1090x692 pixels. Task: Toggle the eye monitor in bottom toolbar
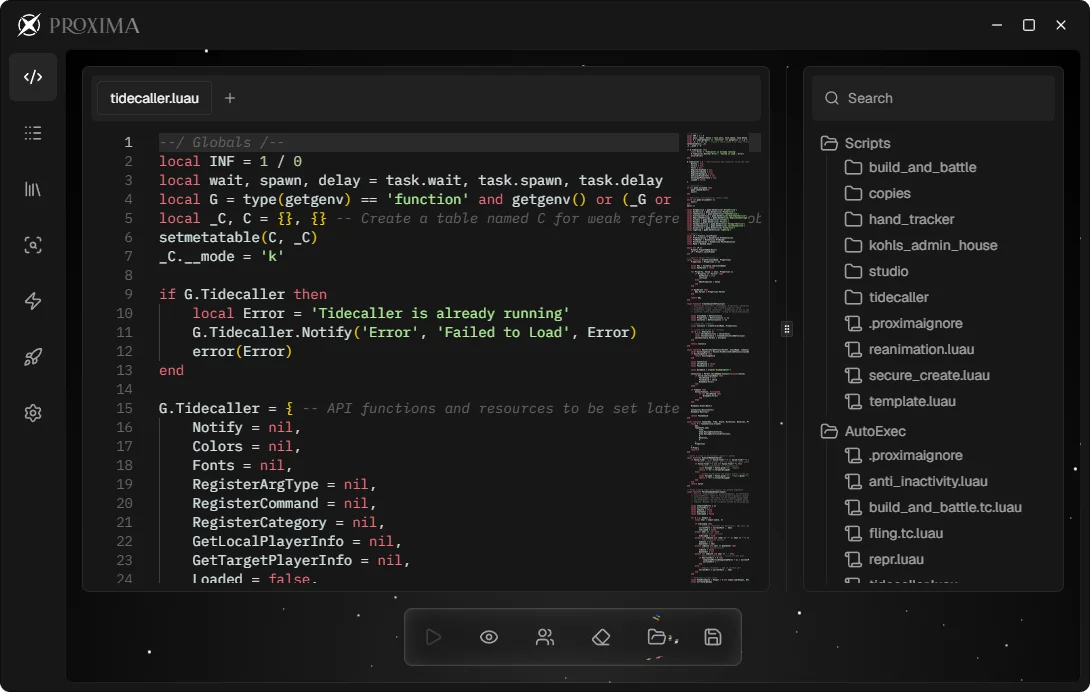(489, 637)
